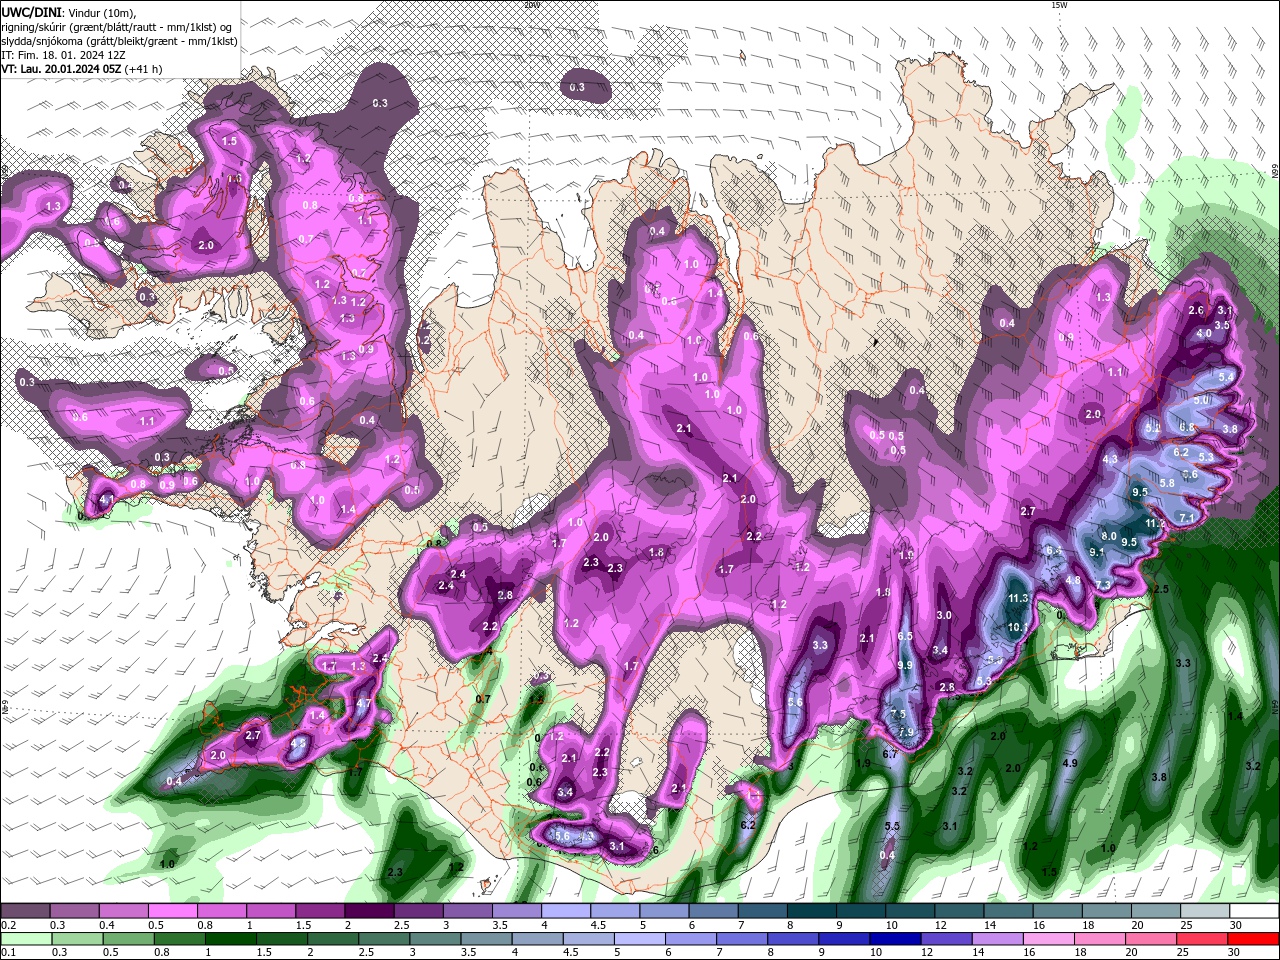Click the 5.8 value in the east

(1167, 483)
